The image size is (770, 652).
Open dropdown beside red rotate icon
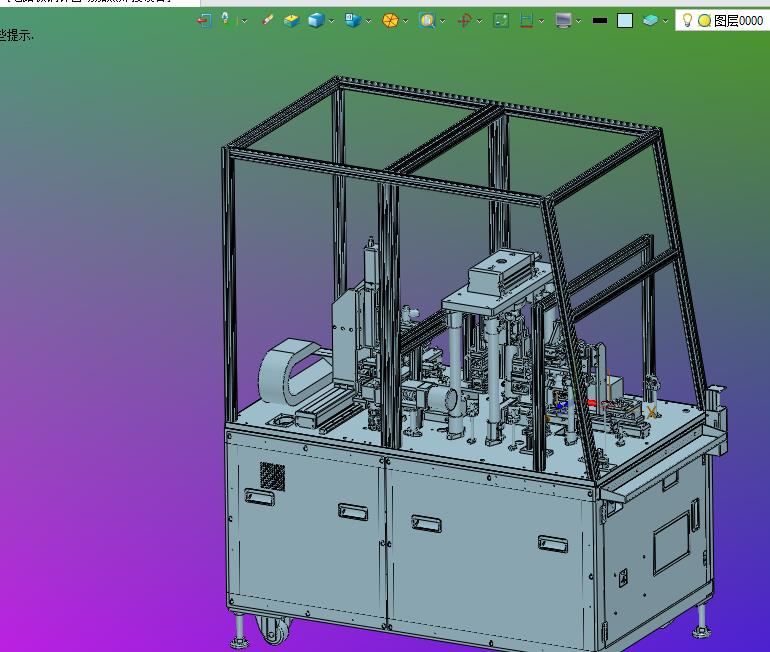coord(479,21)
